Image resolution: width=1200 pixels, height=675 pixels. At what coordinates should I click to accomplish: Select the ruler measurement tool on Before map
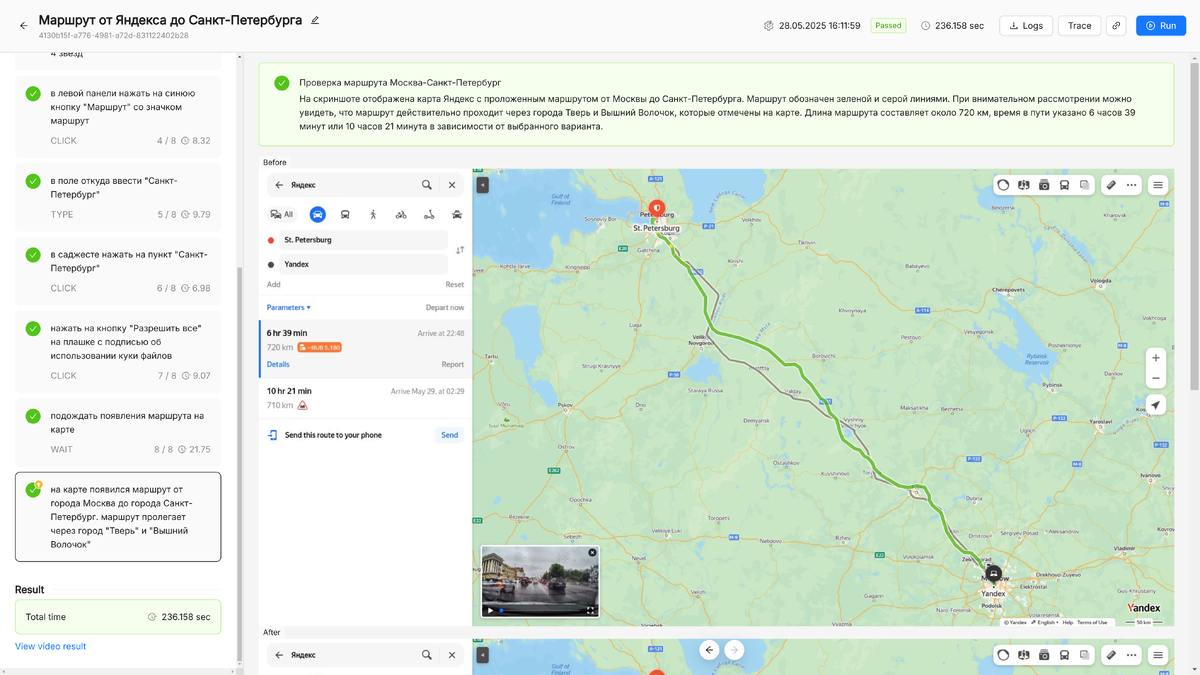(x=1111, y=185)
